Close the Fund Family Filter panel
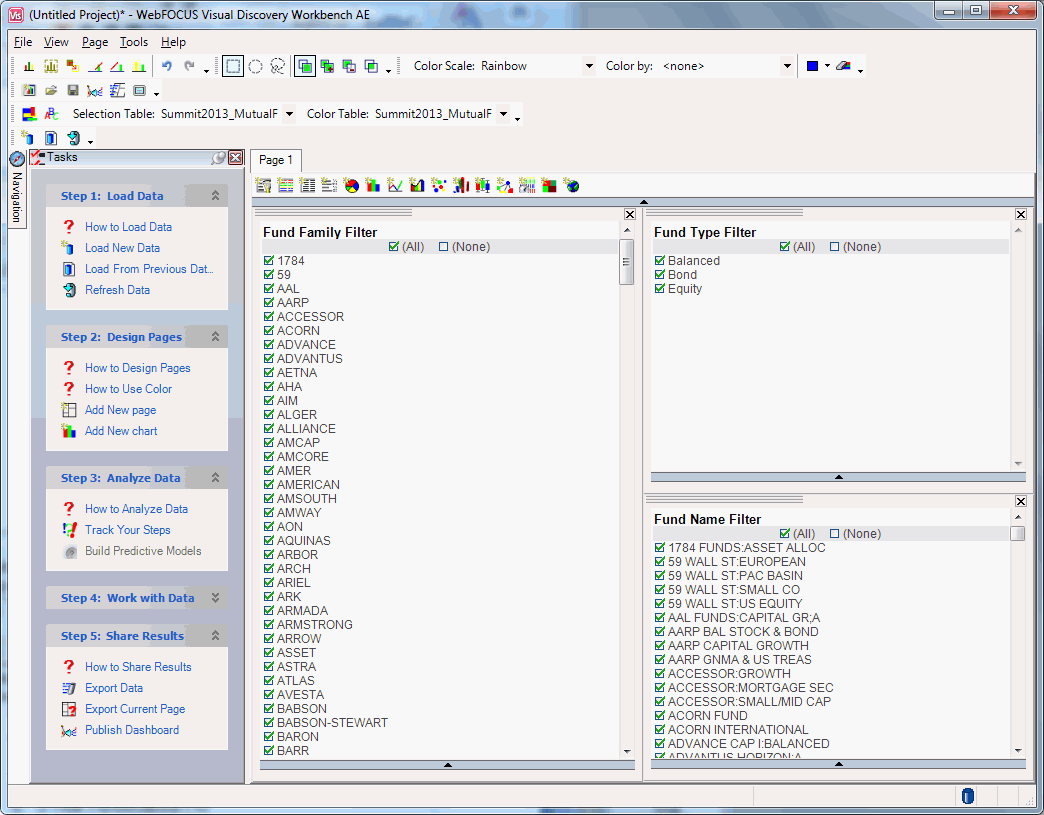 (x=630, y=214)
